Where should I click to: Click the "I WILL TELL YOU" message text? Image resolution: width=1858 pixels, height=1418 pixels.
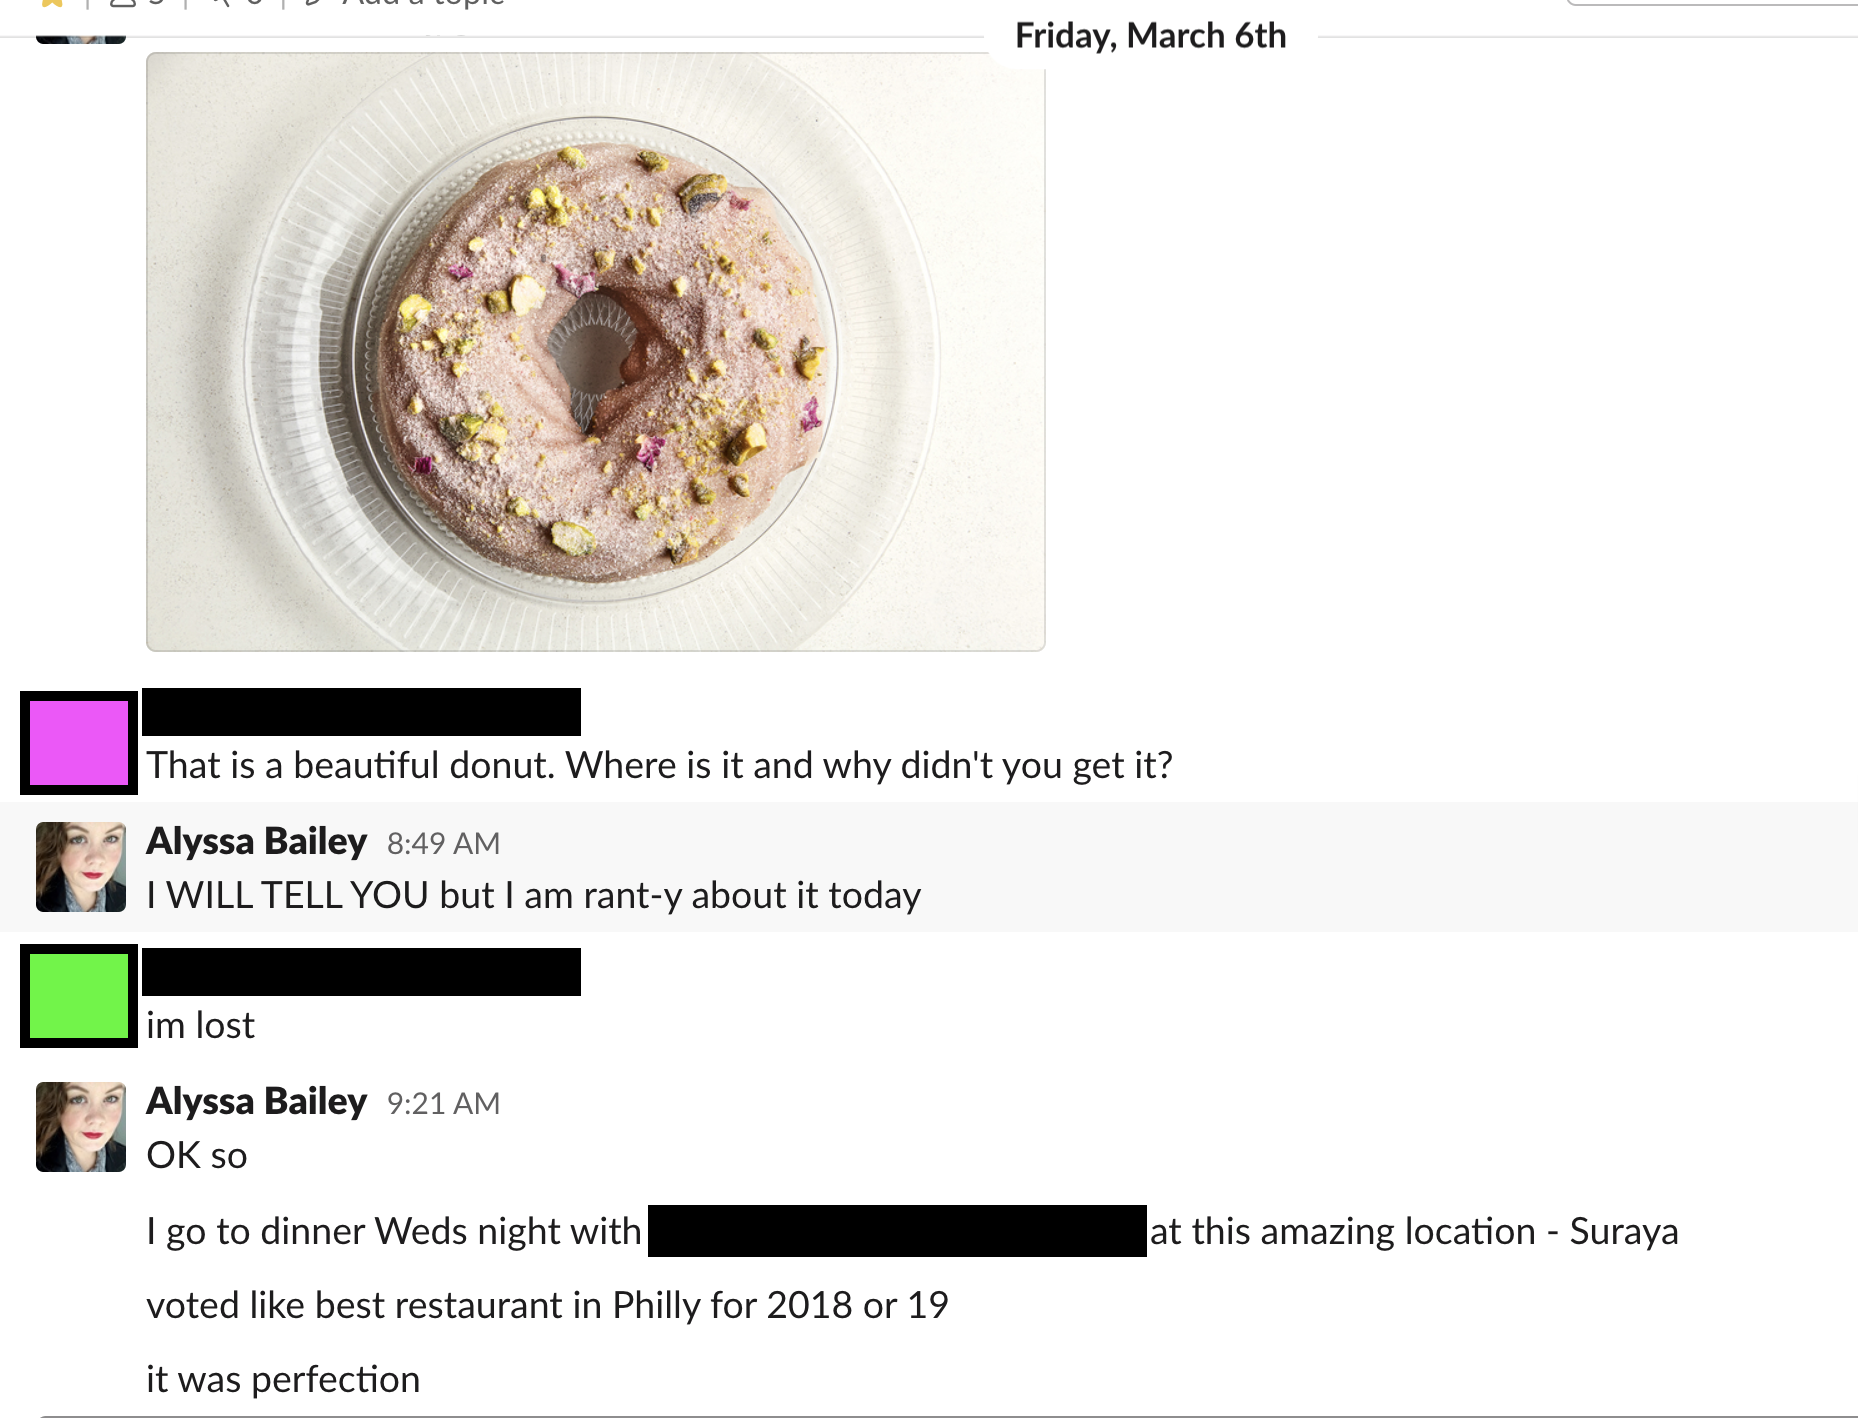point(533,896)
